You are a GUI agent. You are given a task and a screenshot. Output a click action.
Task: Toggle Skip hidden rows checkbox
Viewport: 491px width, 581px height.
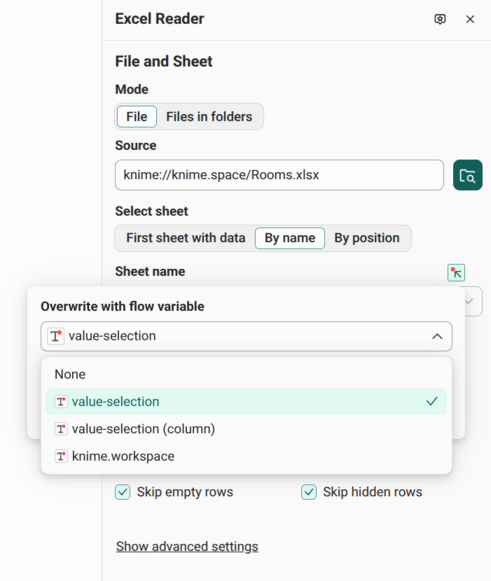(309, 492)
